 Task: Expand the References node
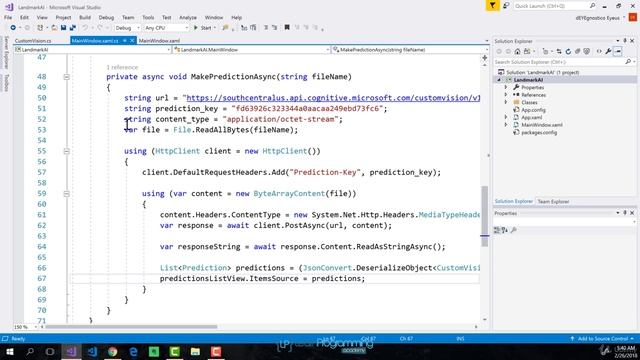tap(506, 95)
